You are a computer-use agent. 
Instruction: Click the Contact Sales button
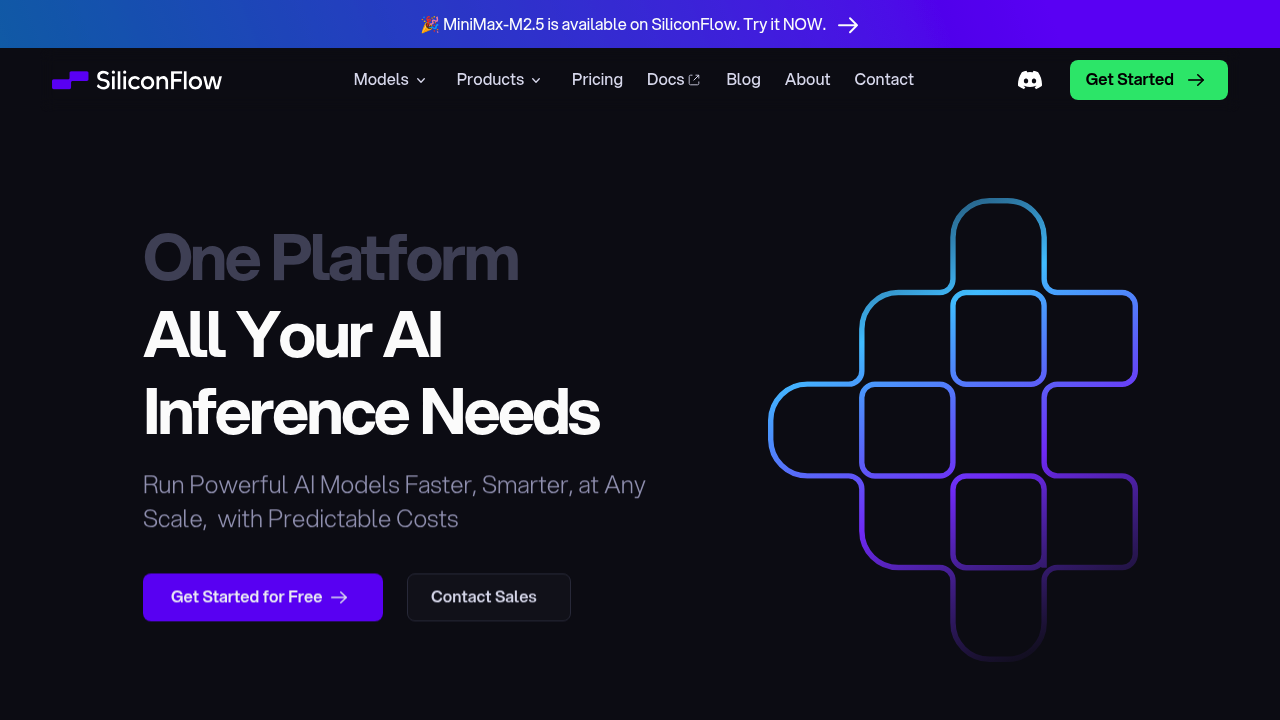[x=488, y=597]
